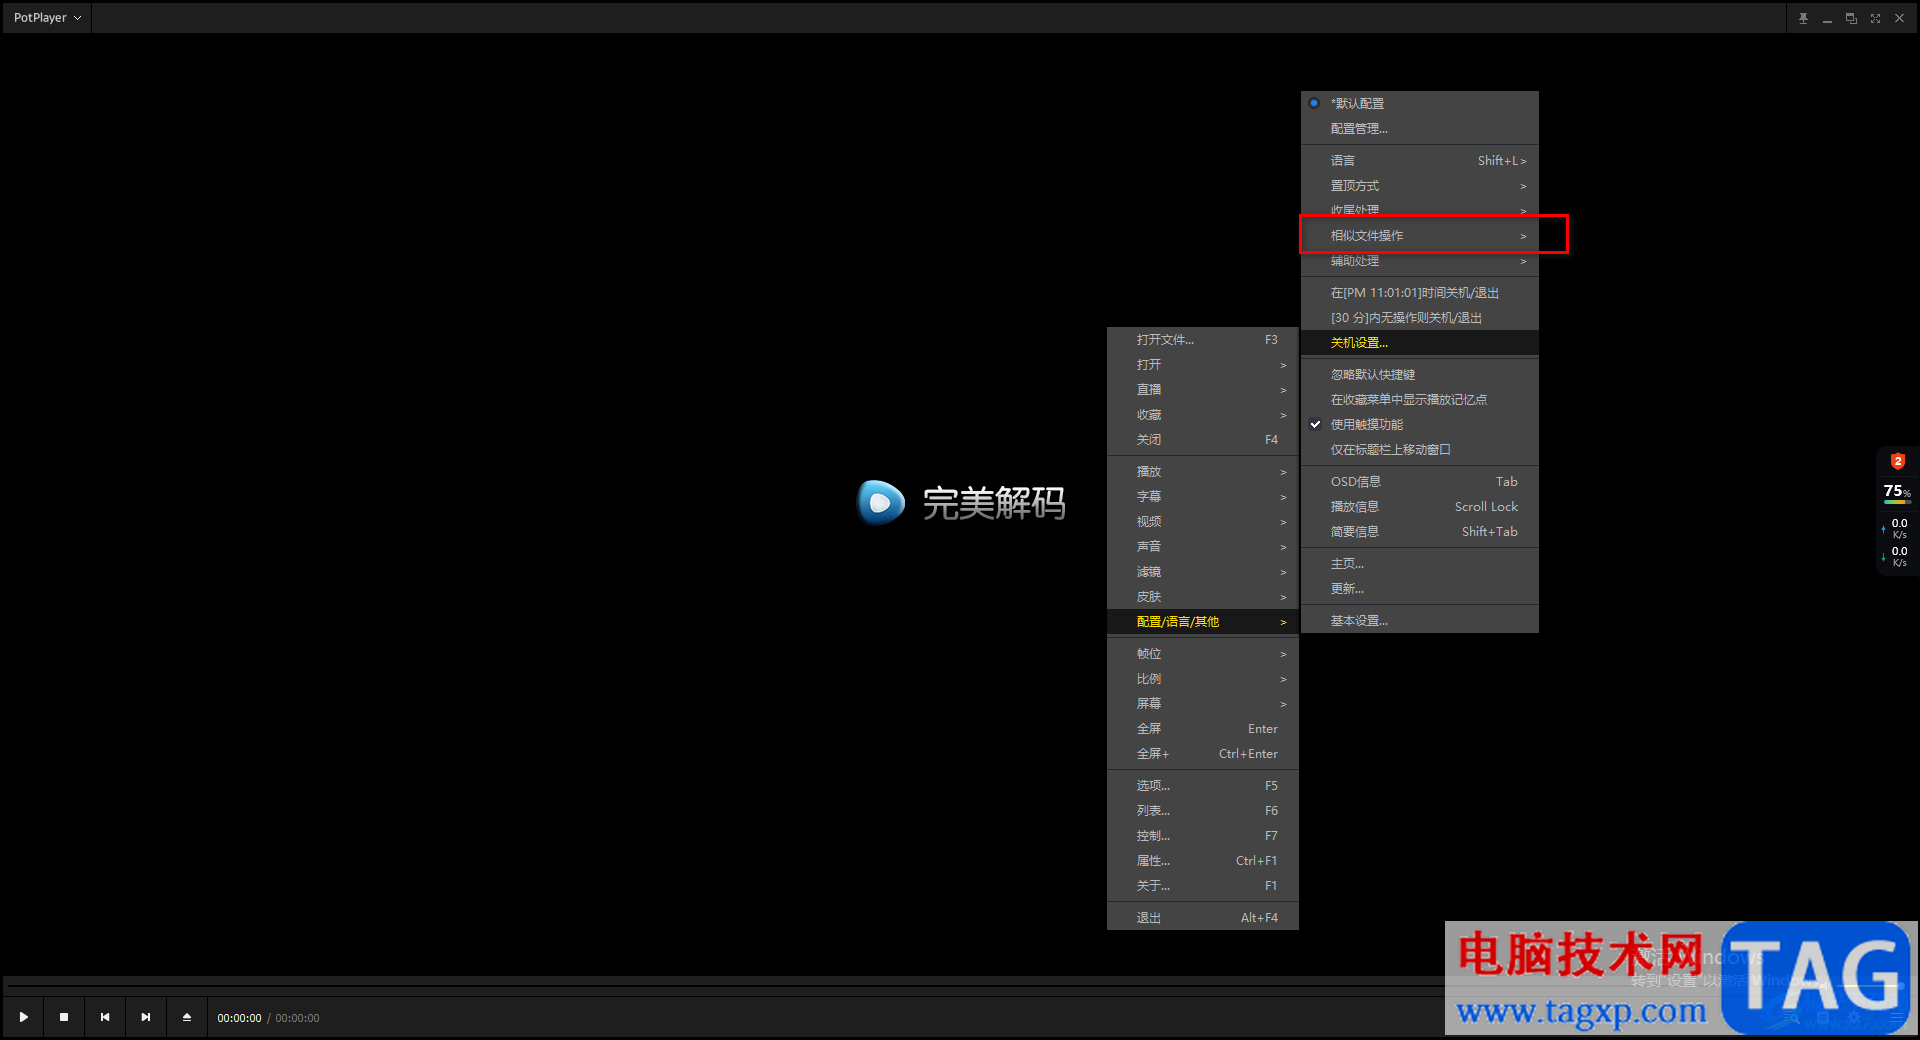Screen dimensions: 1920x1040
Task: Toggle OSD信息 display
Action: coord(1419,482)
